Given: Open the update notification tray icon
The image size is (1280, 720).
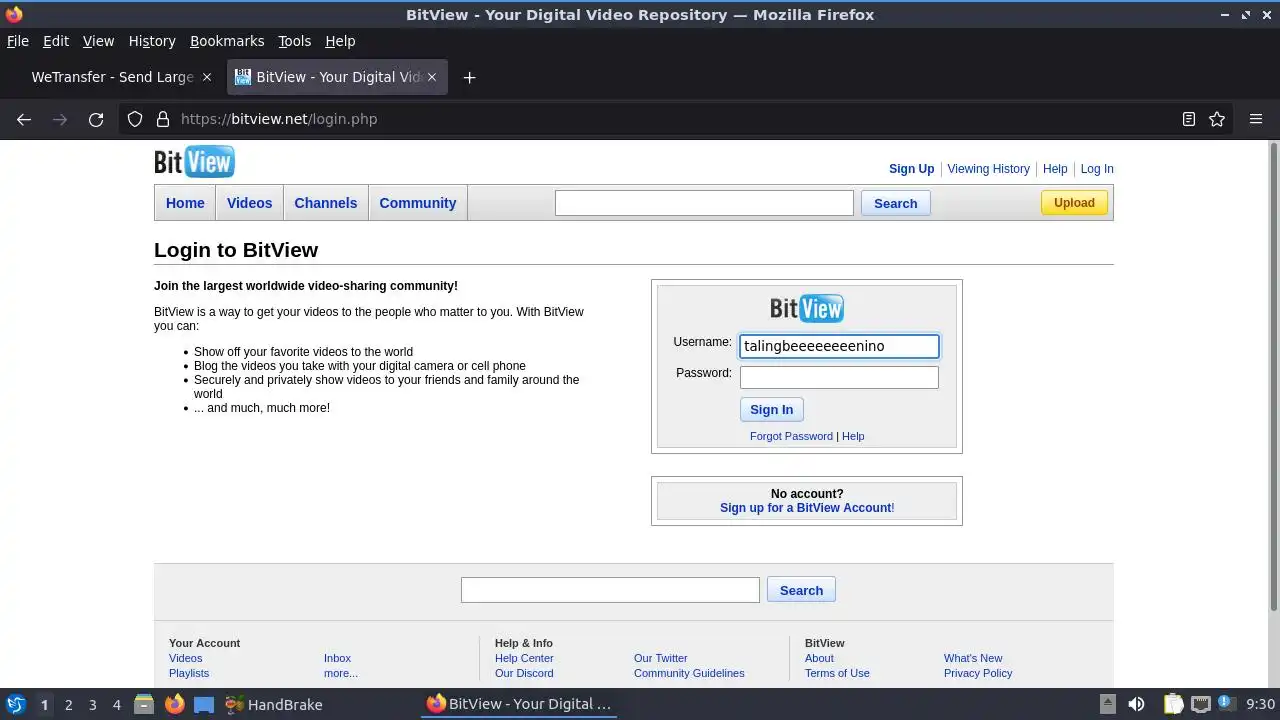Looking at the screenshot, I should (x=1226, y=704).
